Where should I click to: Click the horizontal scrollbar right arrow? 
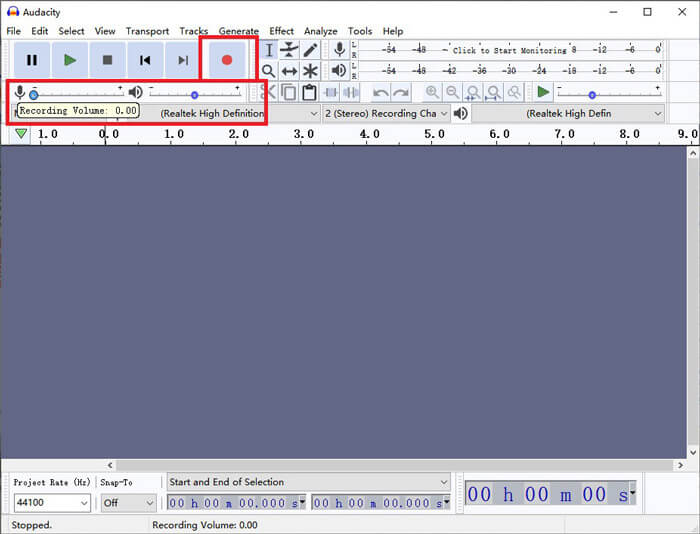coord(680,465)
